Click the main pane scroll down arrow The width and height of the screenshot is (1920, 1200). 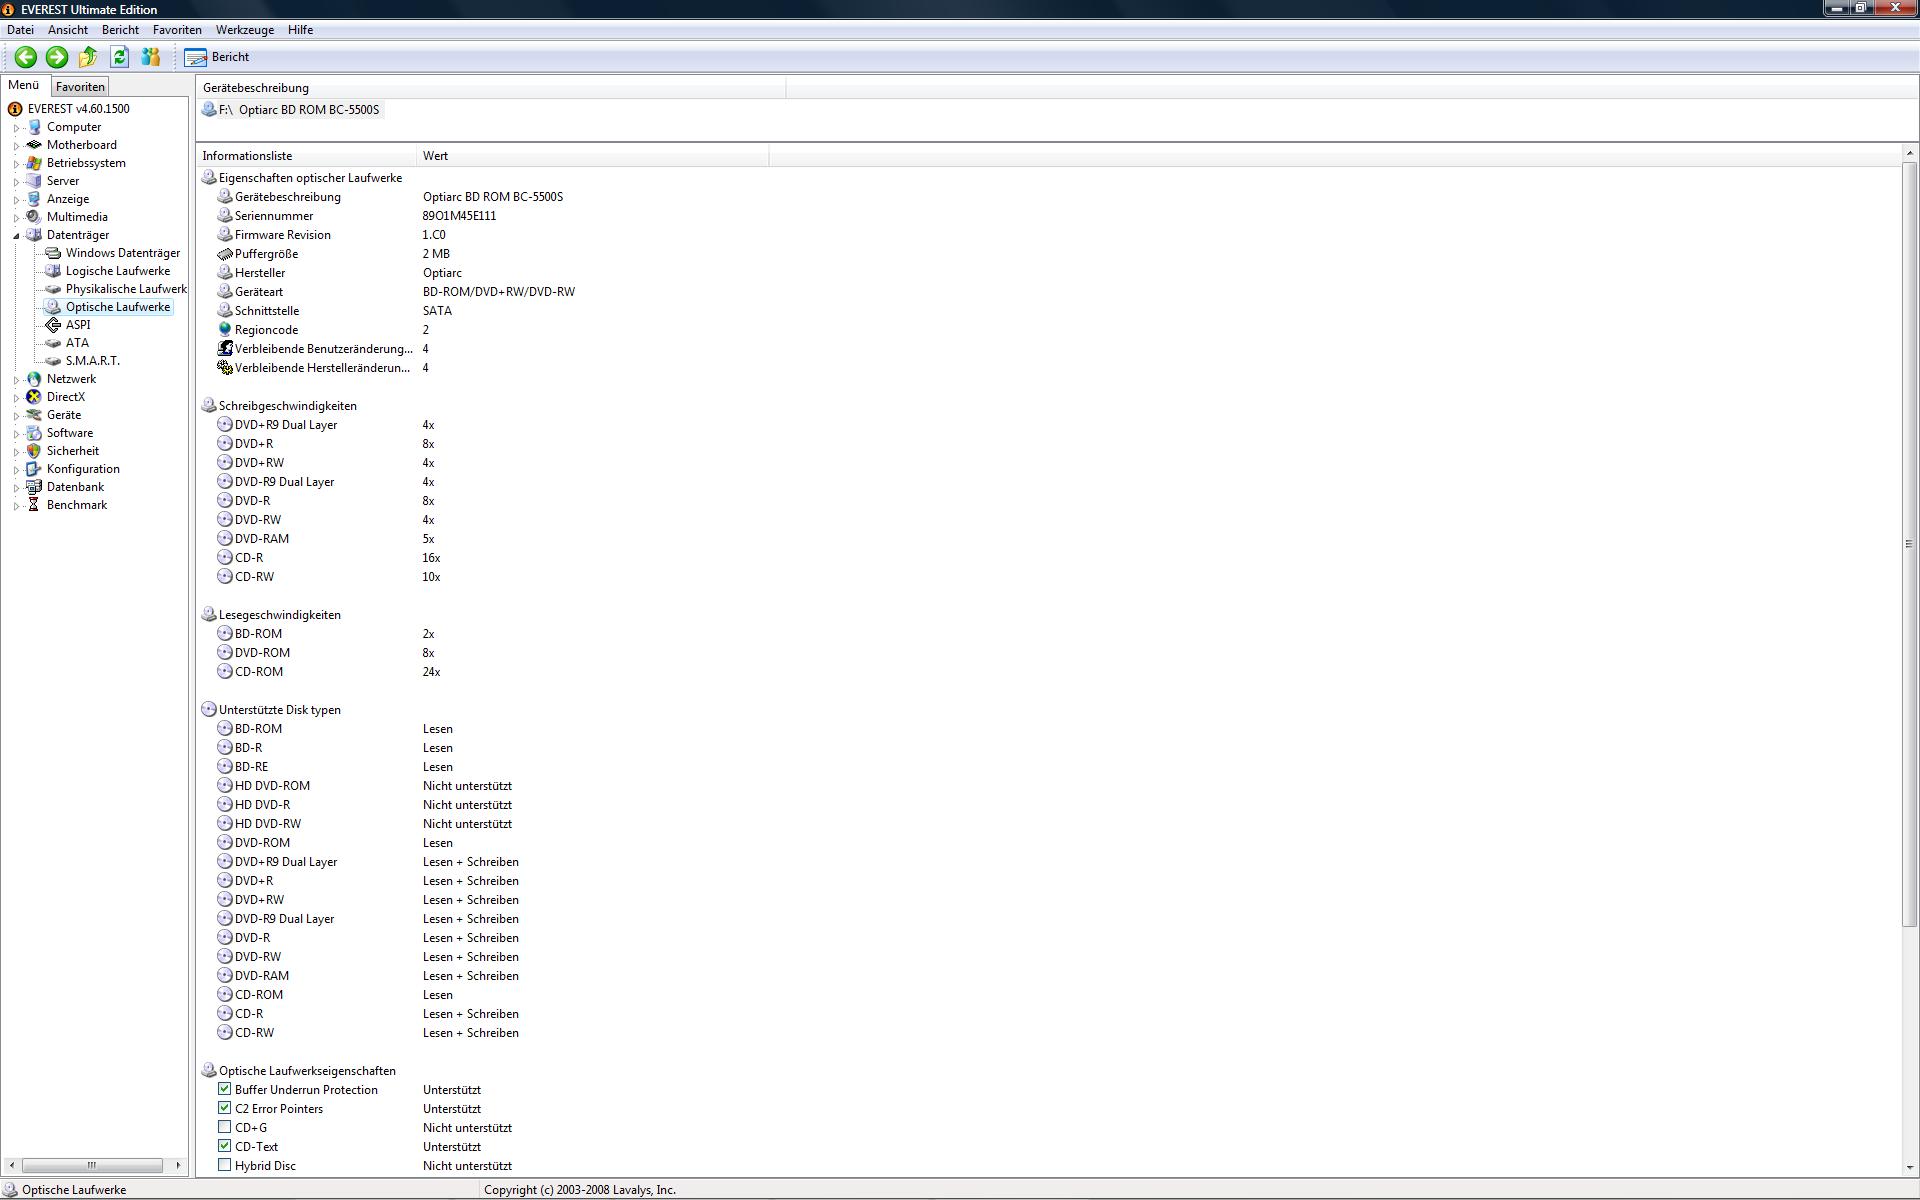click(1909, 1167)
